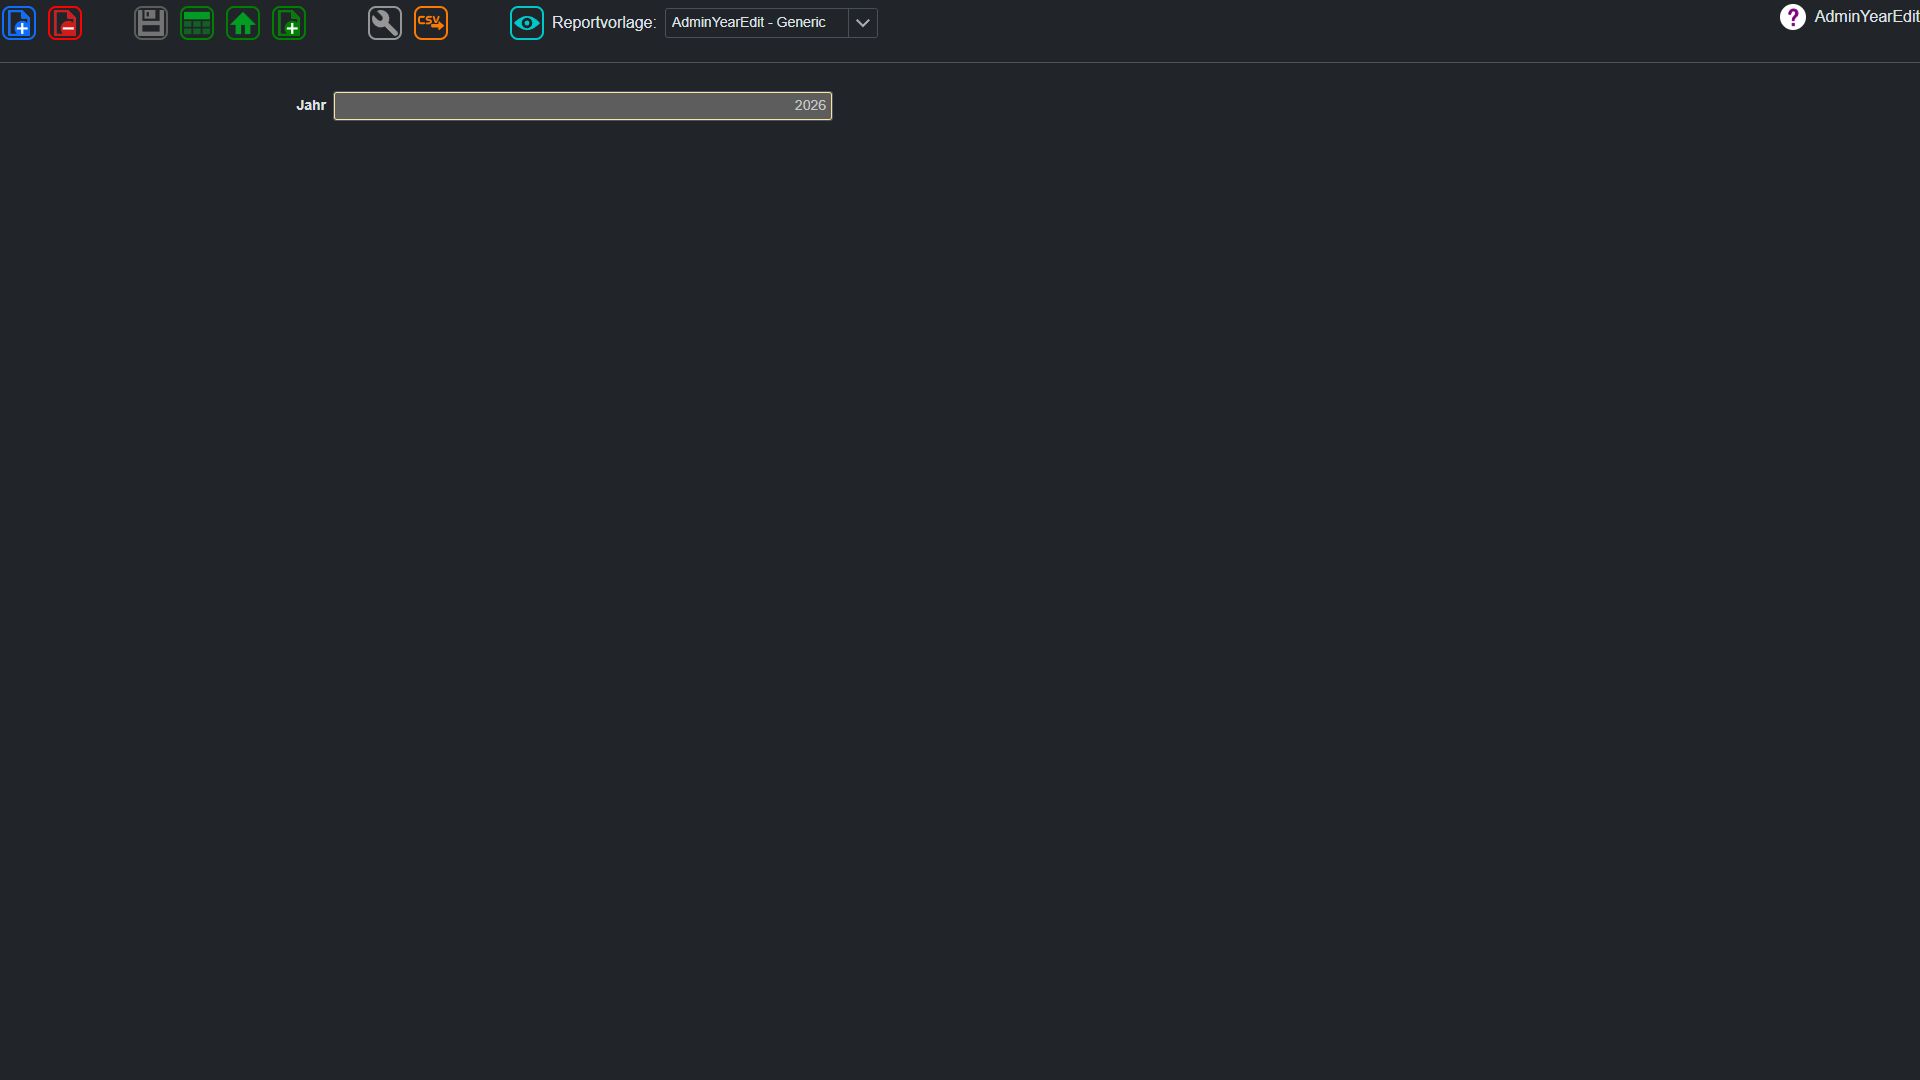The image size is (1920, 1080).
Task: Export data using the orange CSV icon
Action: 431,23
